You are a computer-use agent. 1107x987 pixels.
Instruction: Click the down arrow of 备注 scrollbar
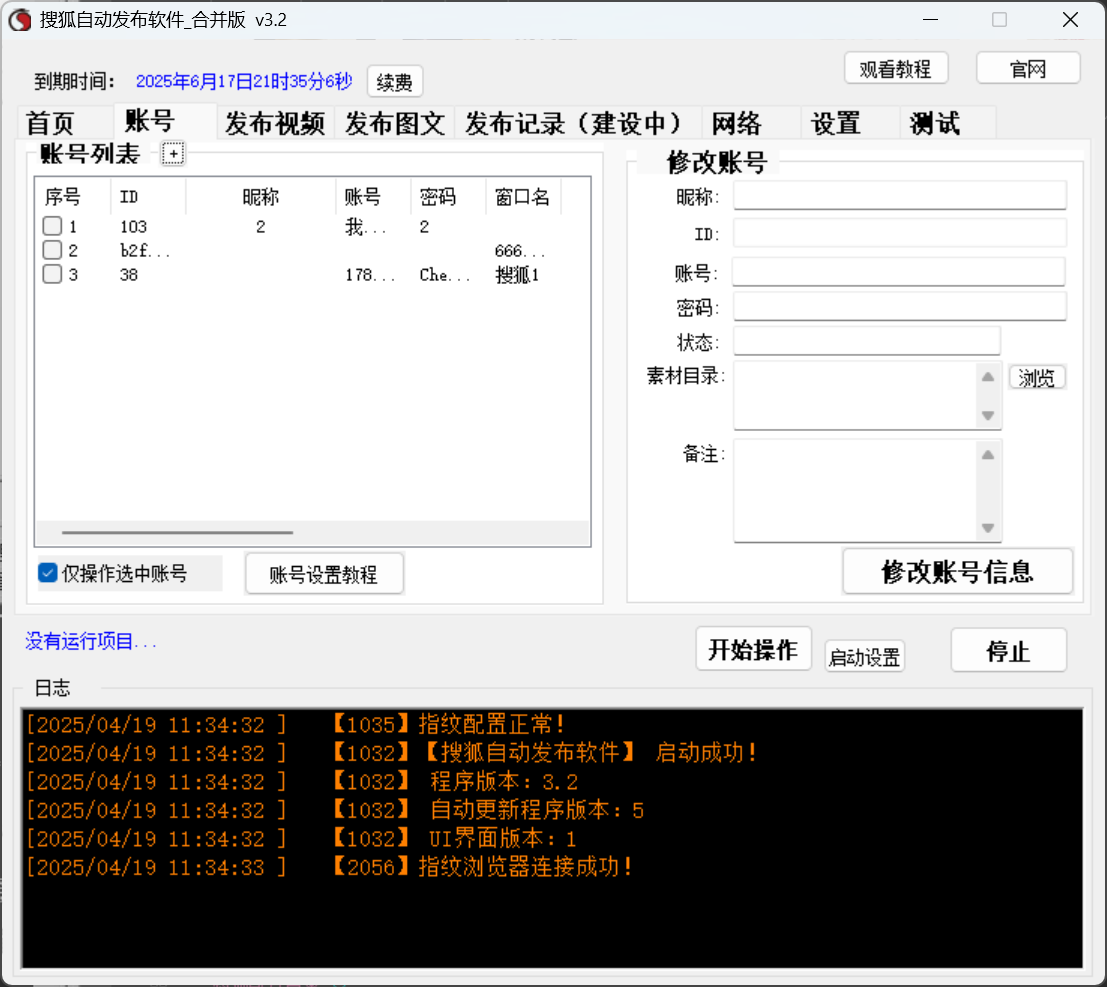988,527
